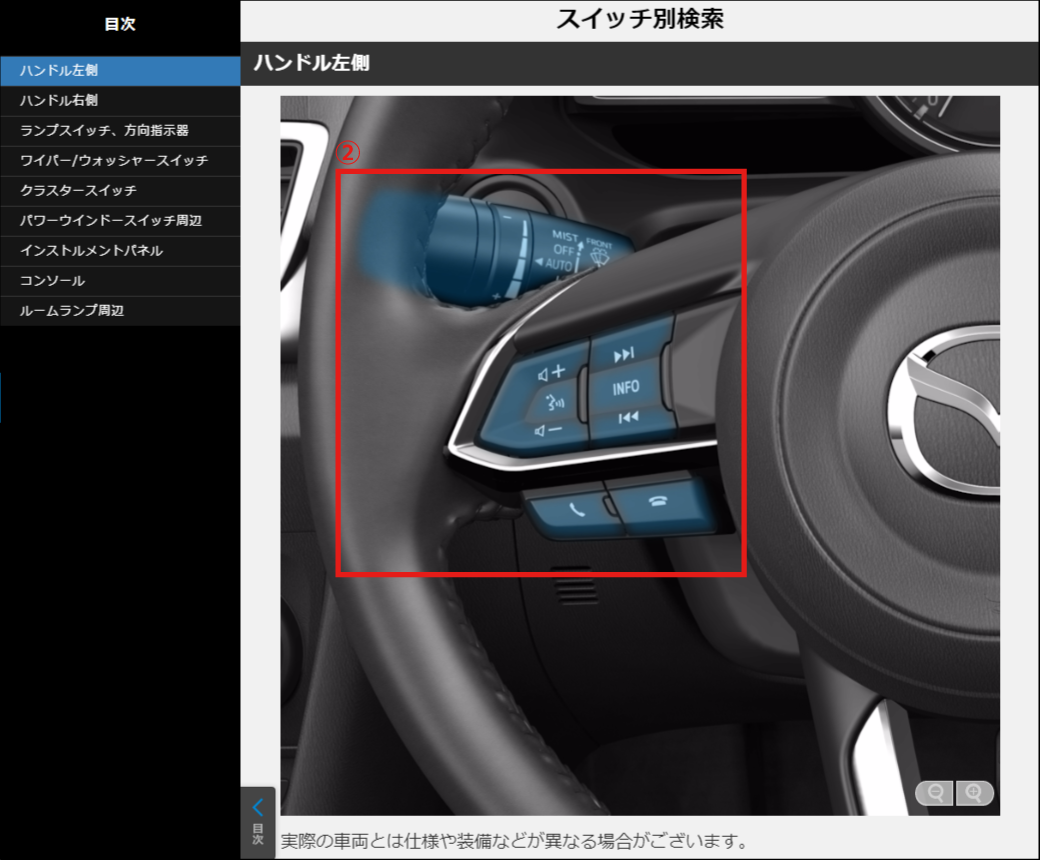The height and width of the screenshot is (860, 1040).
Task: Click the hang-up call button
Action: coord(657,503)
